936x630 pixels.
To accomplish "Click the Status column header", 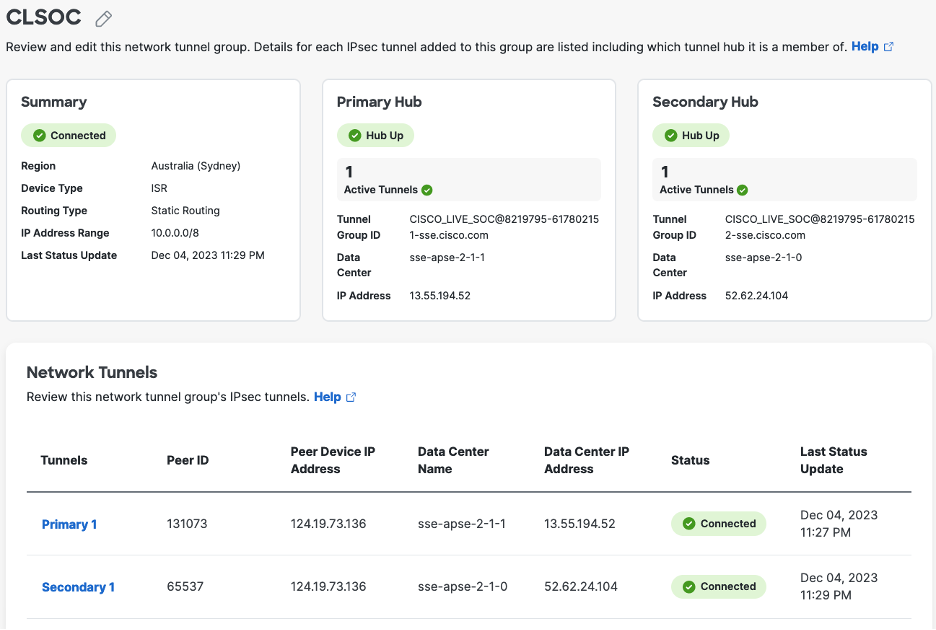I will [690, 460].
